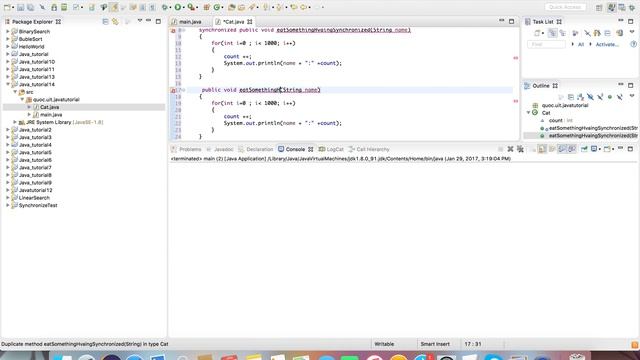The height and width of the screenshot is (360, 640).
Task: Select main.java in Package Explorer tree
Action: click(x=51, y=115)
